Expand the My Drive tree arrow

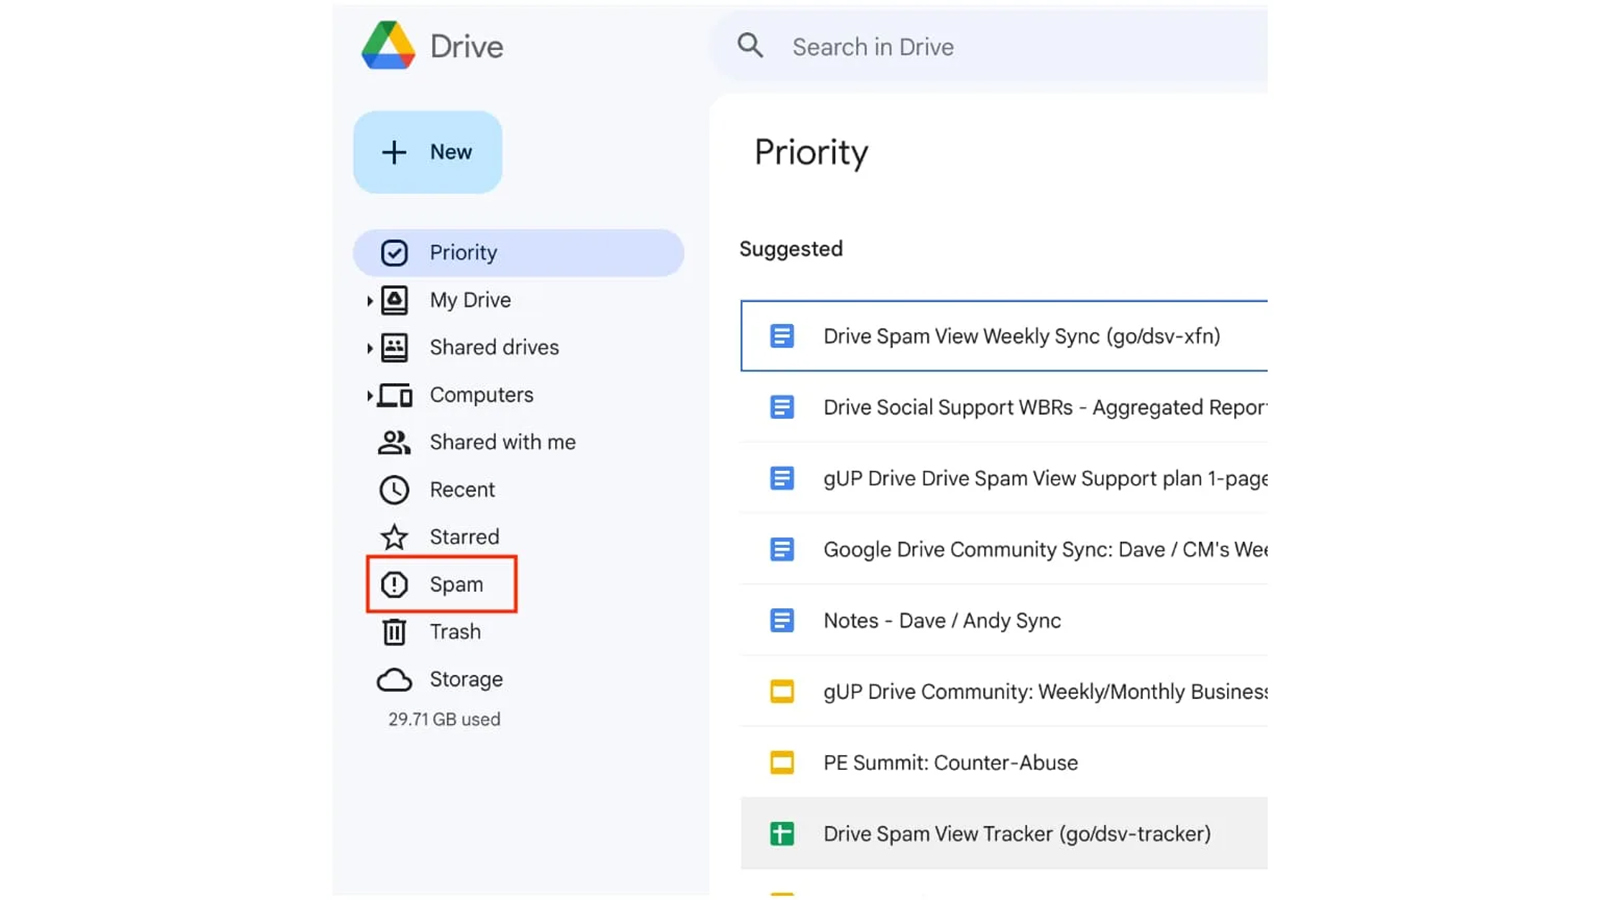[369, 300]
